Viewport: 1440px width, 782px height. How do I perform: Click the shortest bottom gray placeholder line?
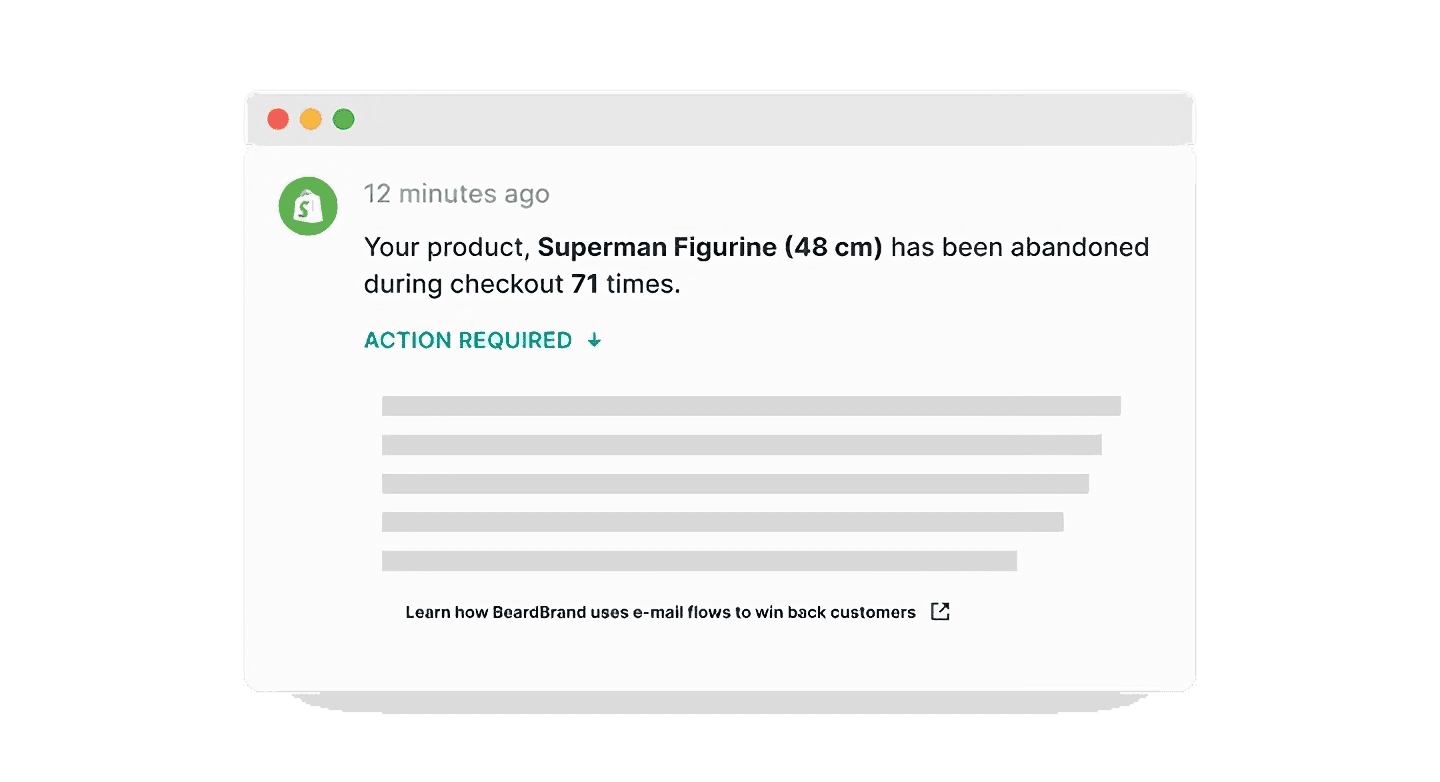click(x=699, y=561)
